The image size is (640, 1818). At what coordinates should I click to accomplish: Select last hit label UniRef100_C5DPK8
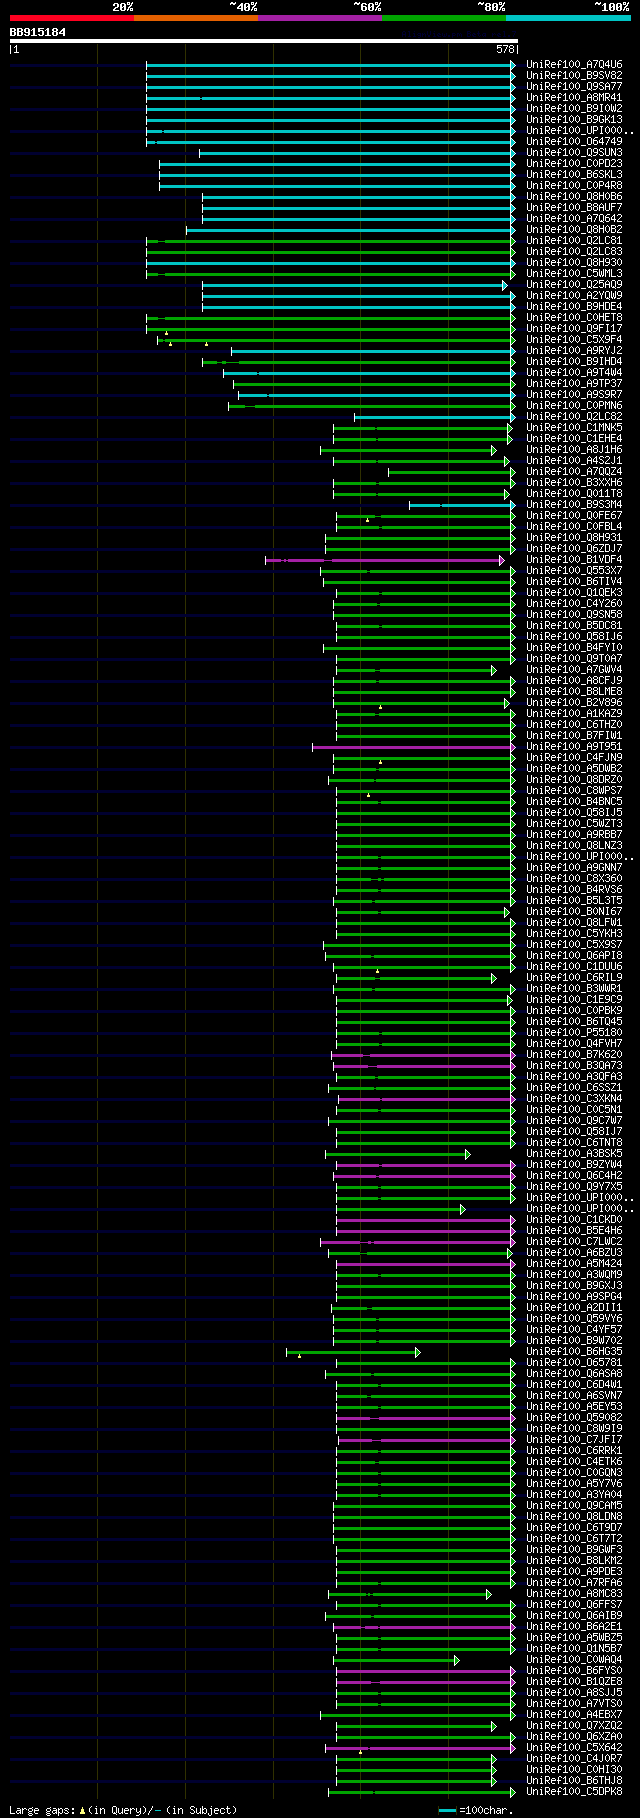(x=574, y=1792)
